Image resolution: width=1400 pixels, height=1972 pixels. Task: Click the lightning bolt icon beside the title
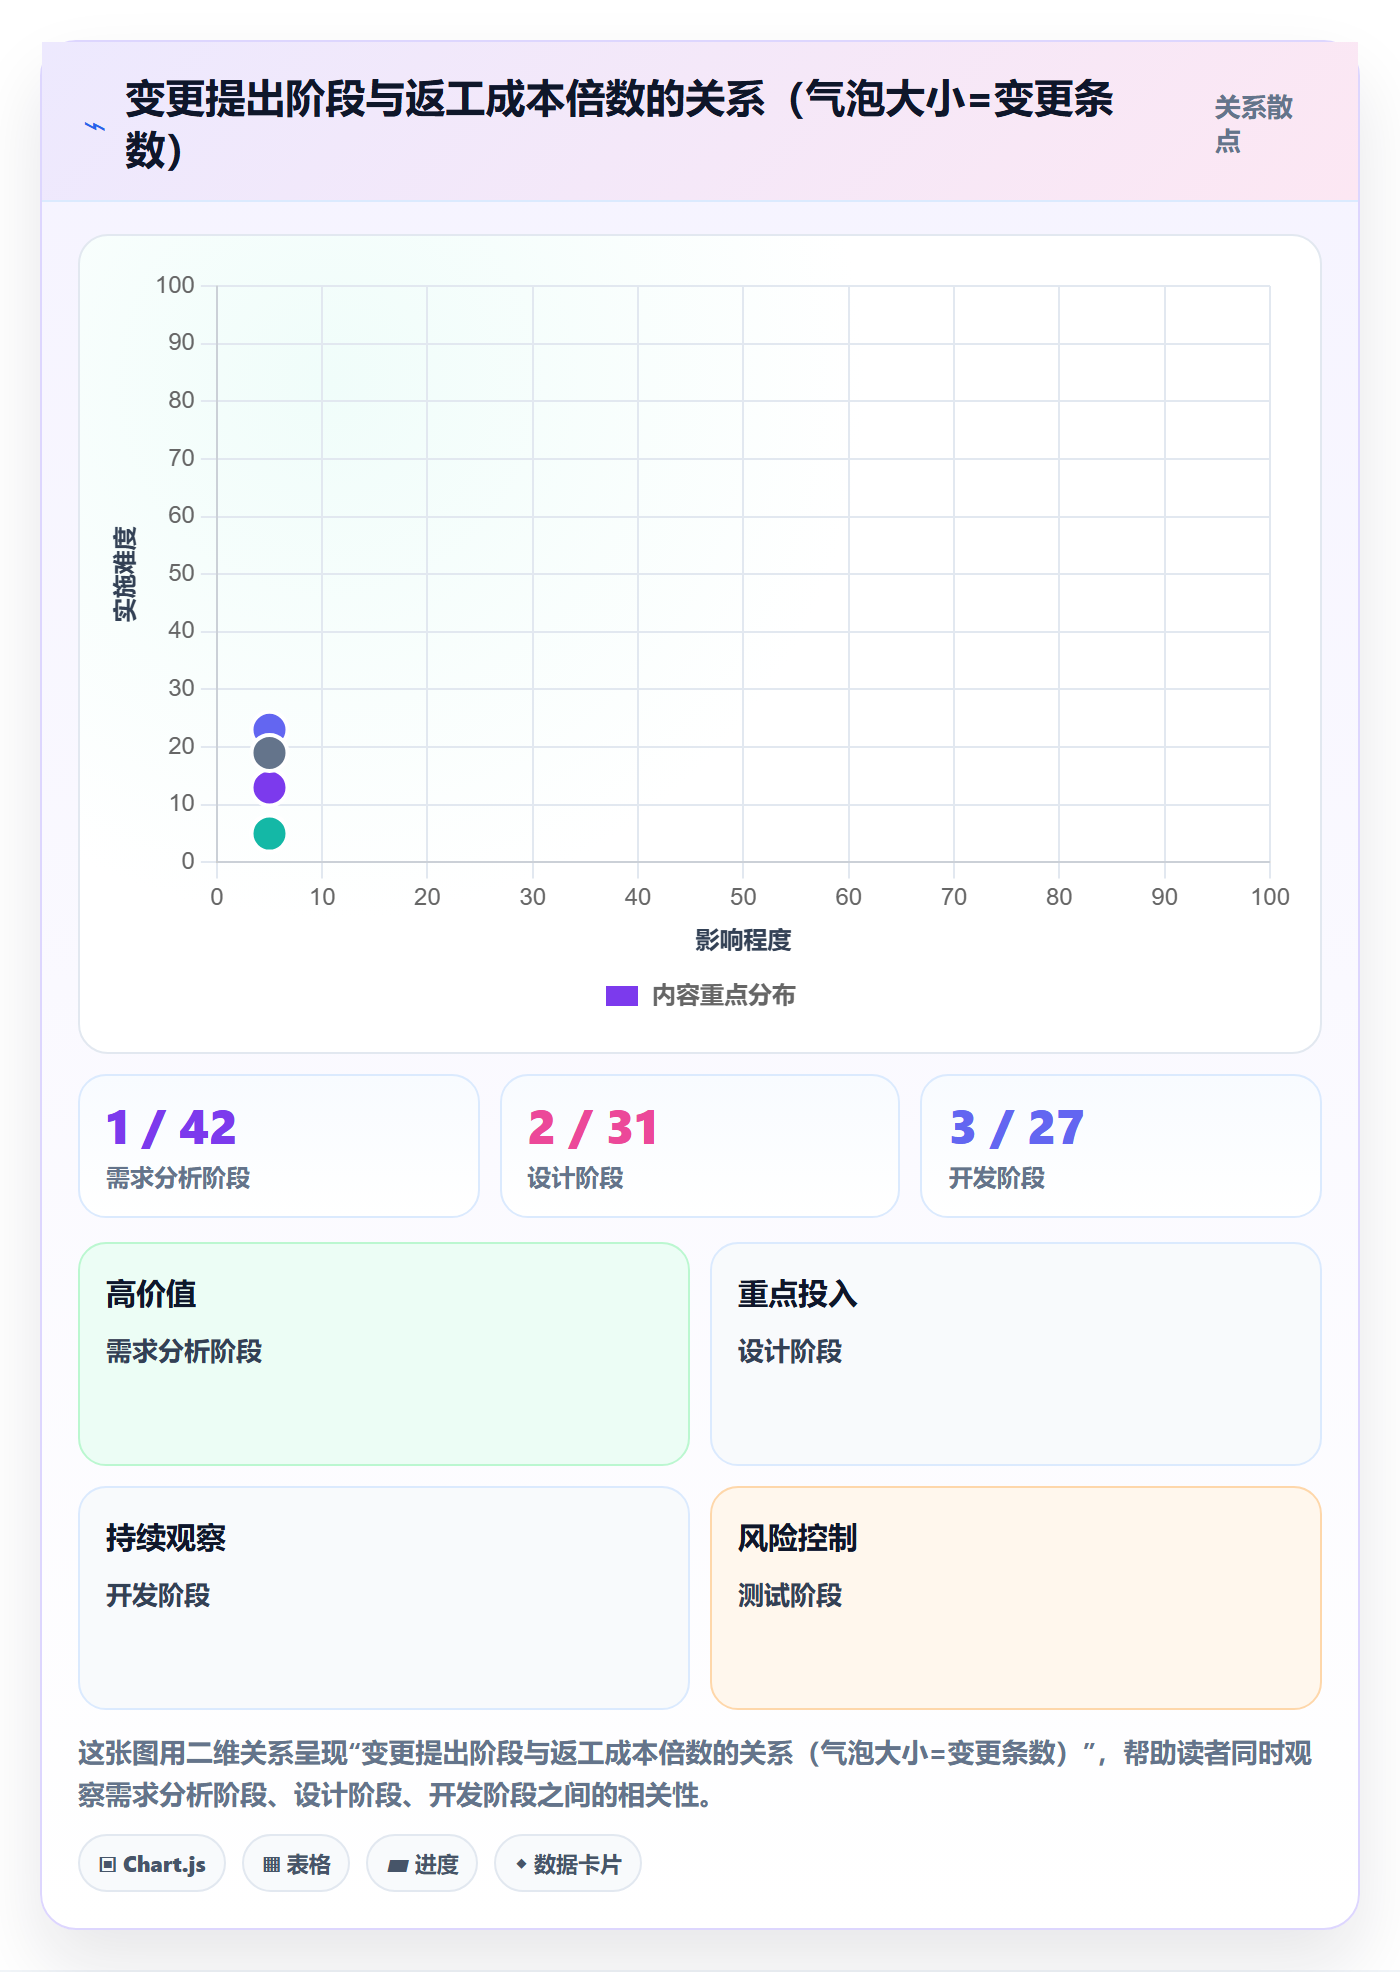(x=95, y=126)
